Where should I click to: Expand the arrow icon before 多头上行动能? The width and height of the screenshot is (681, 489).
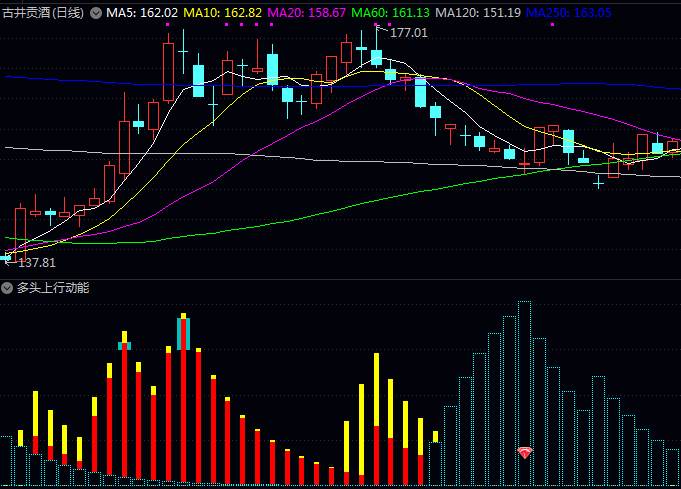[8, 288]
